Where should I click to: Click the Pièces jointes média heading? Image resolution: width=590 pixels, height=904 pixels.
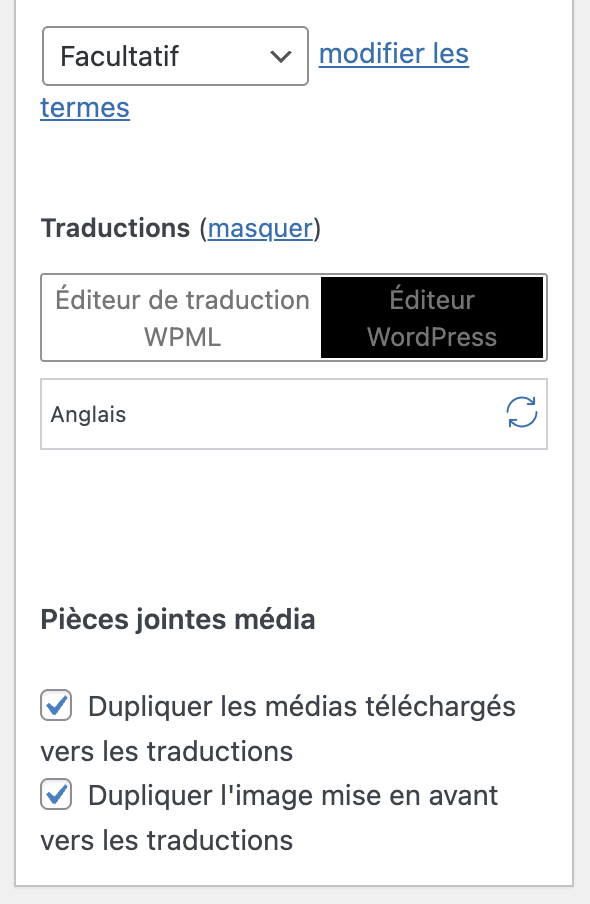click(x=178, y=620)
